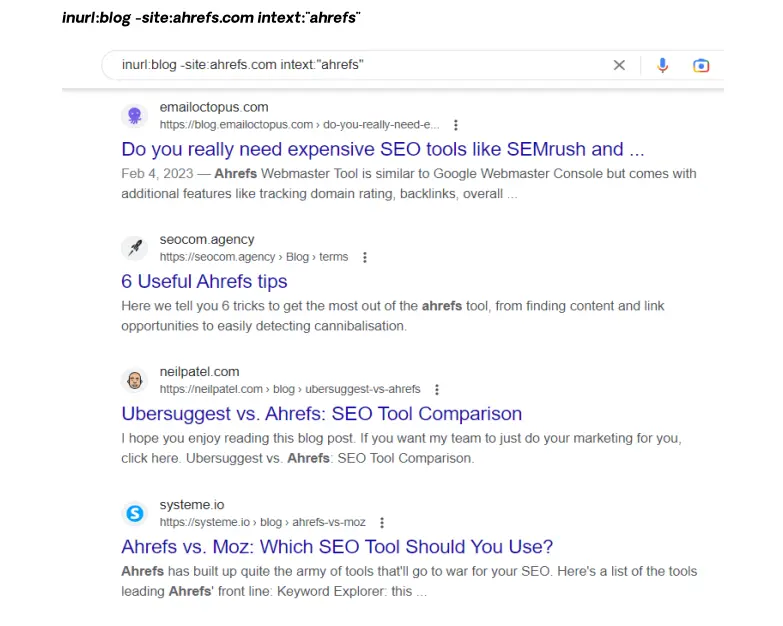The image size is (783, 626).
Task: Click inside the search query input field
Action: (360, 65)
